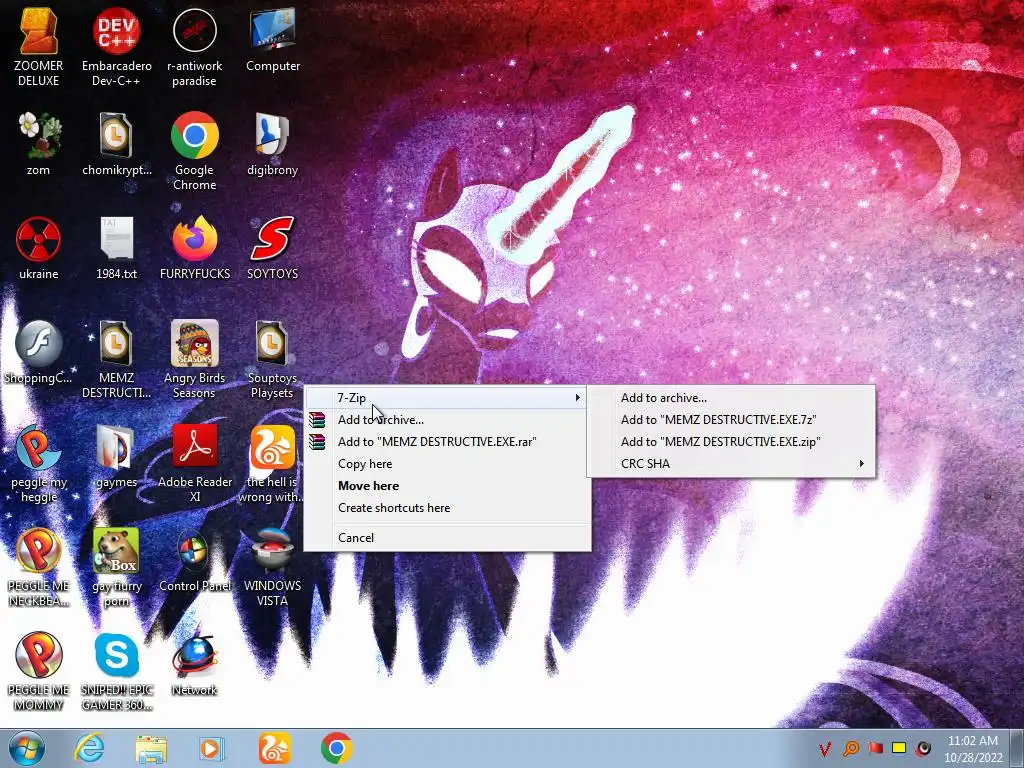Launch Internet Explorer from taskbar
The width and height of the screenshot is (1024, 768).
point(89,748)
